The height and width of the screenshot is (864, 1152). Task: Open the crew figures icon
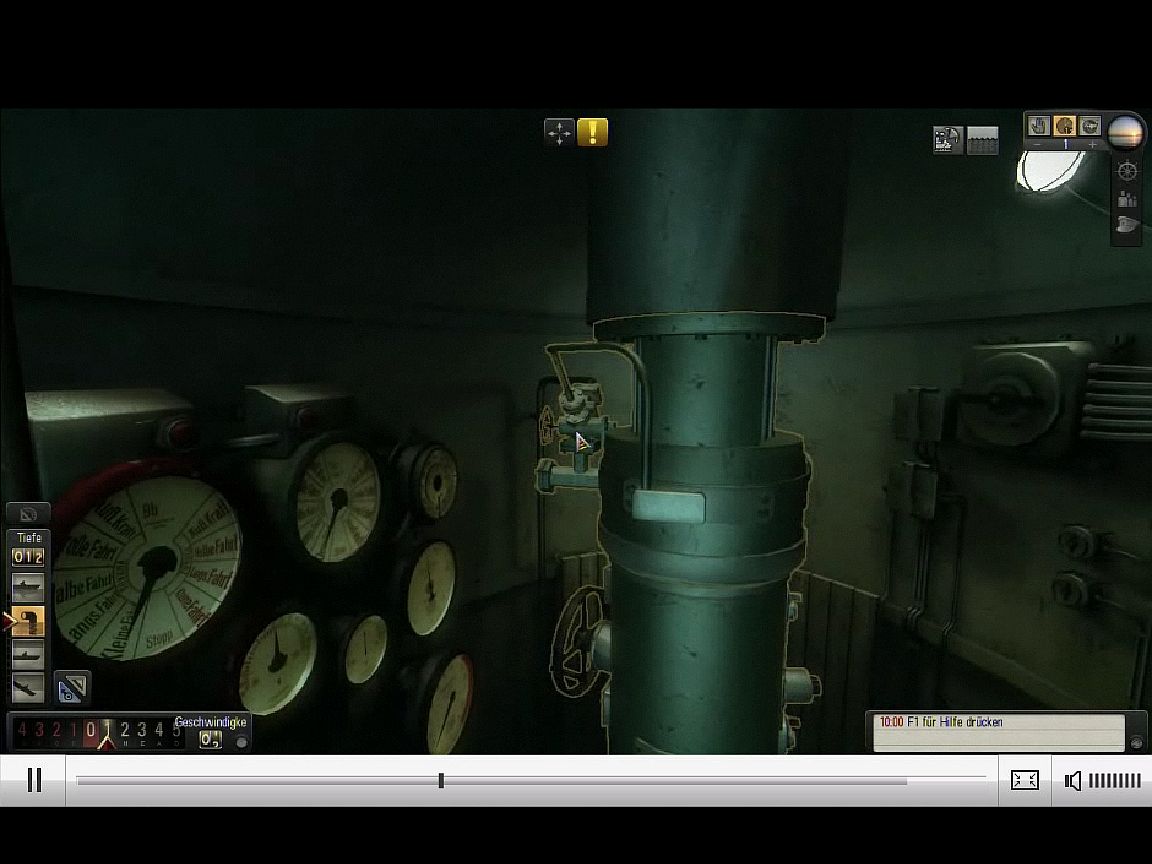pyautogui.click(x=1127, y=198)
